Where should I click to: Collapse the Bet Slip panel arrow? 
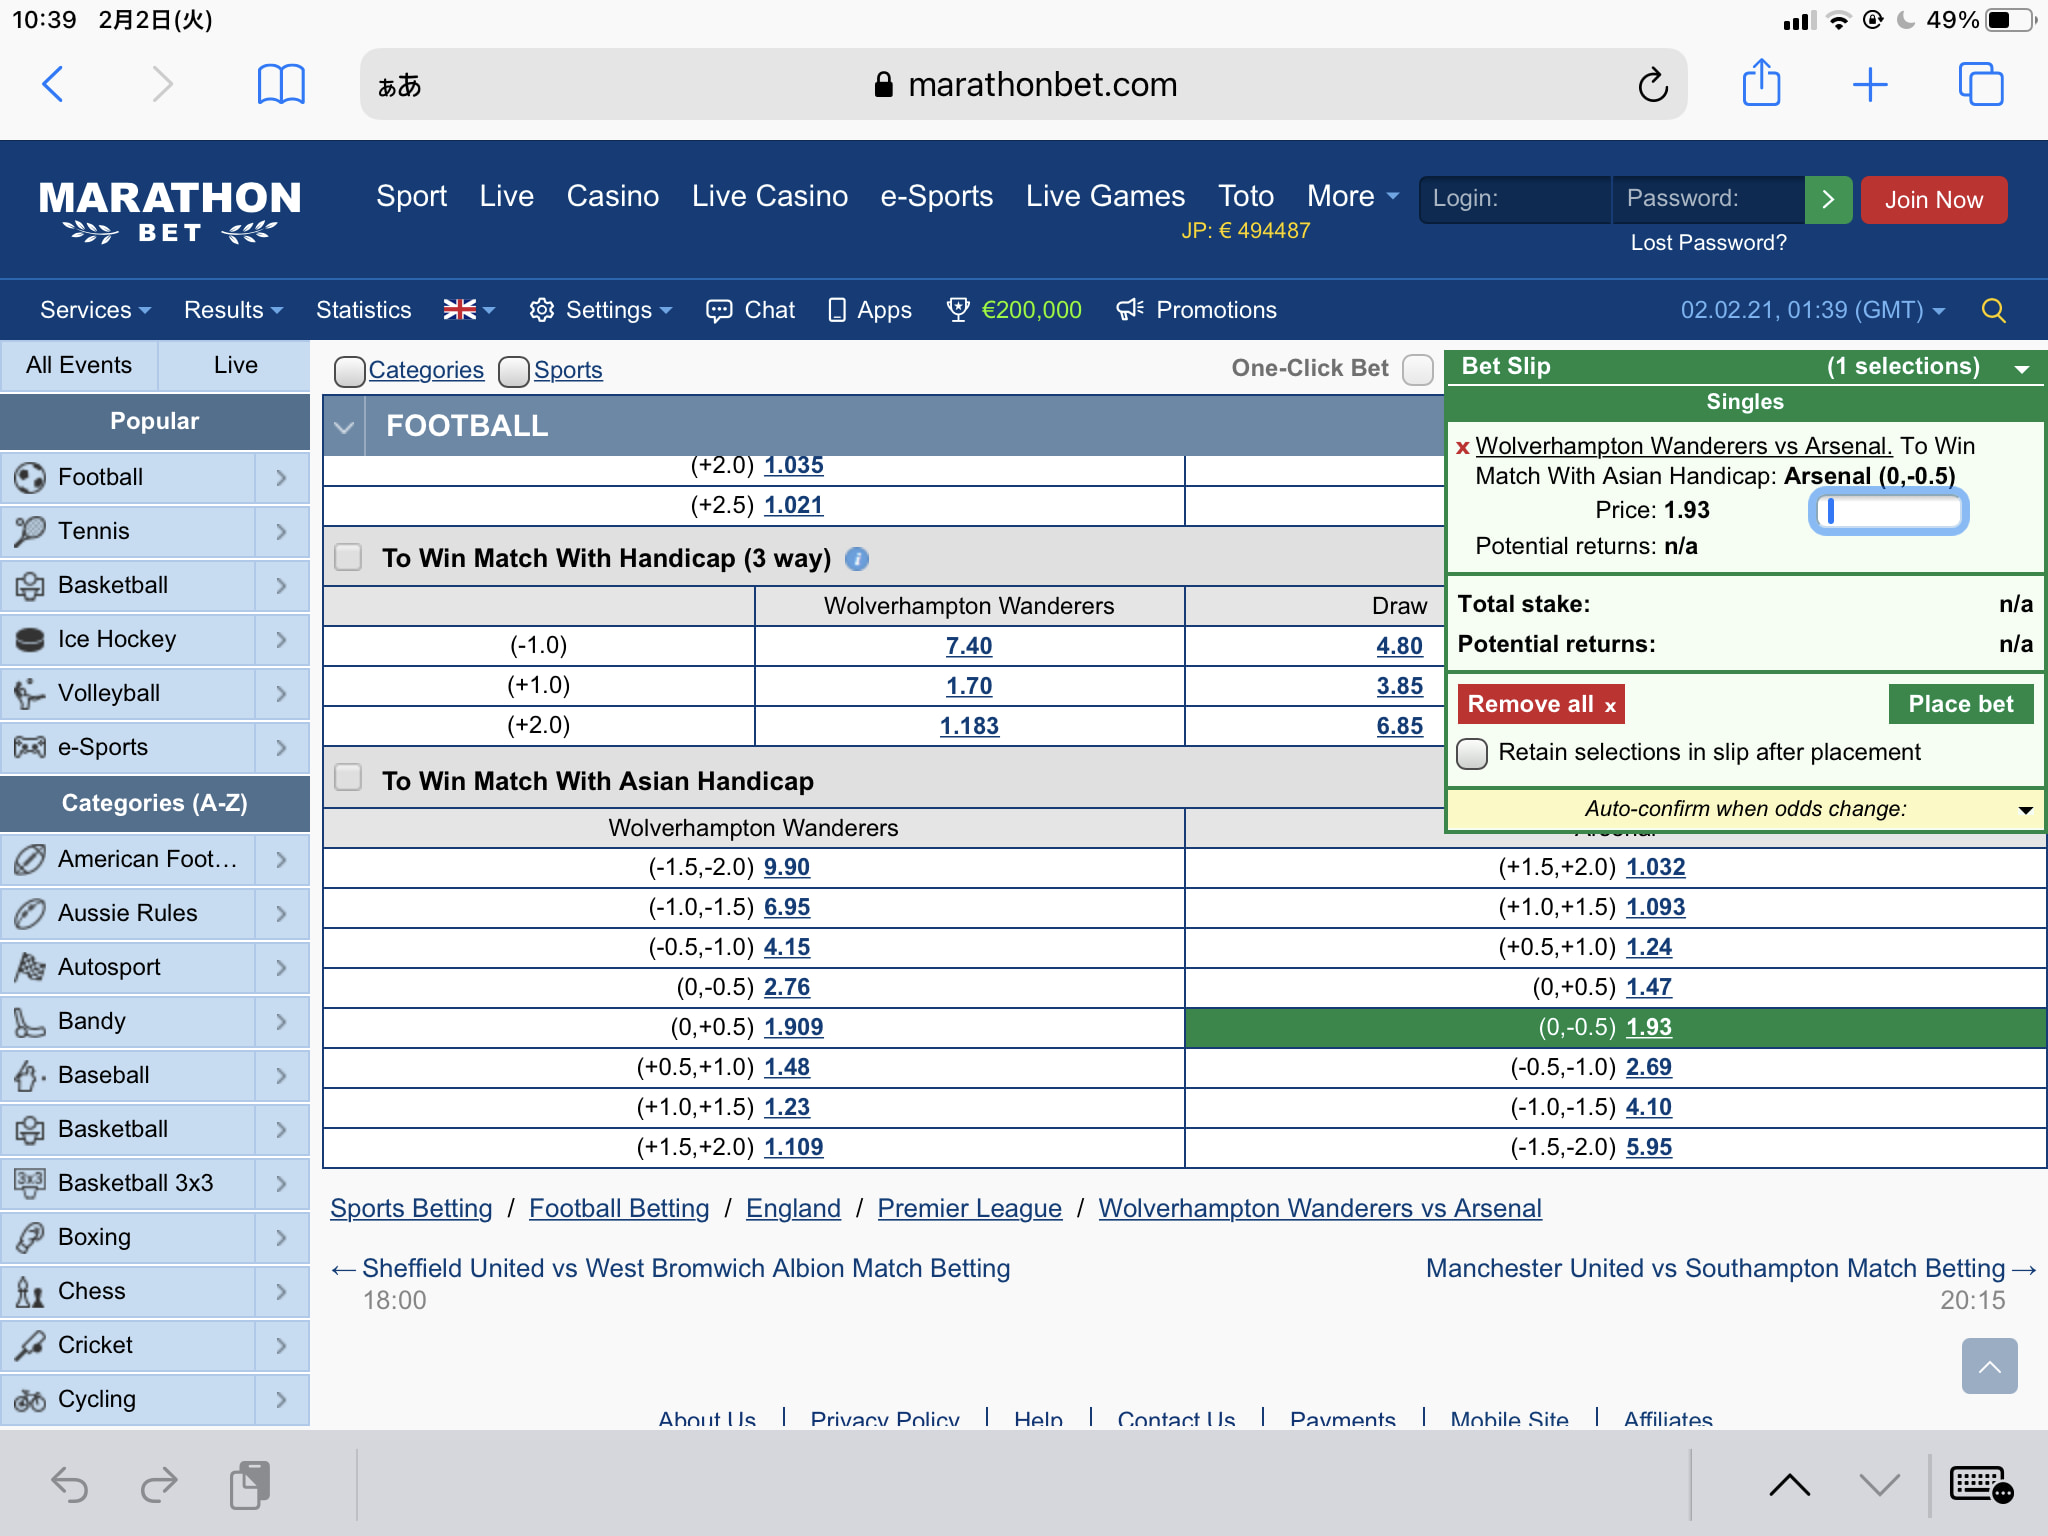coord(2021,369)
